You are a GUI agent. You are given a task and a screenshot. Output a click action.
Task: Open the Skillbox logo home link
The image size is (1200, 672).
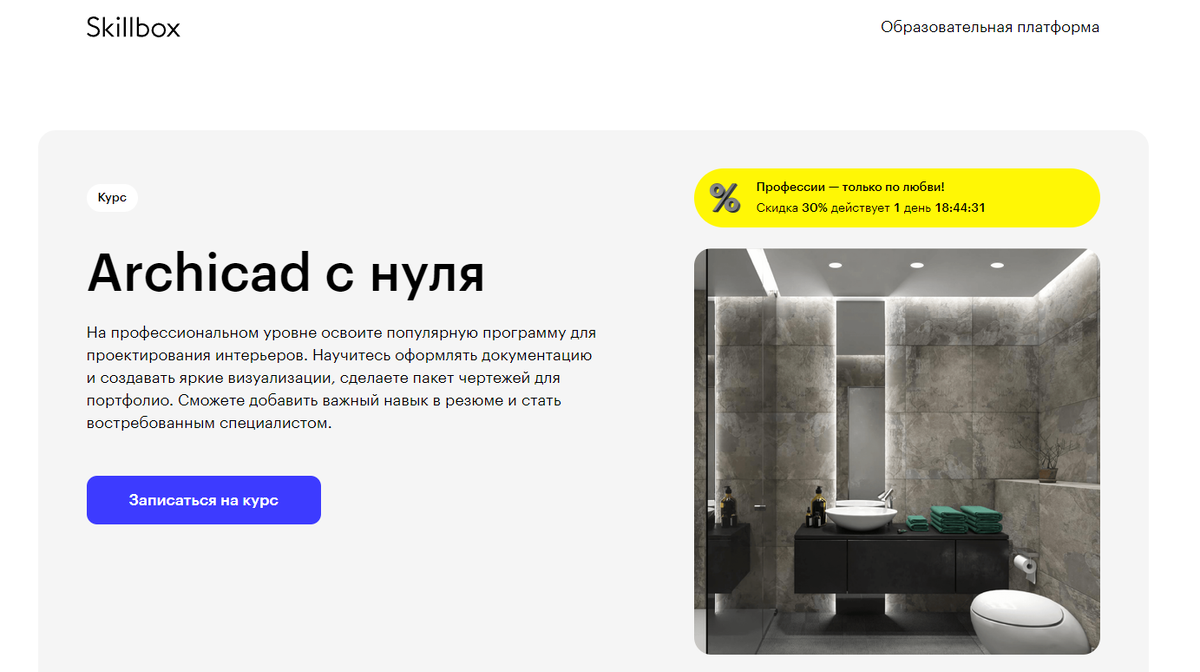(133, 27)
